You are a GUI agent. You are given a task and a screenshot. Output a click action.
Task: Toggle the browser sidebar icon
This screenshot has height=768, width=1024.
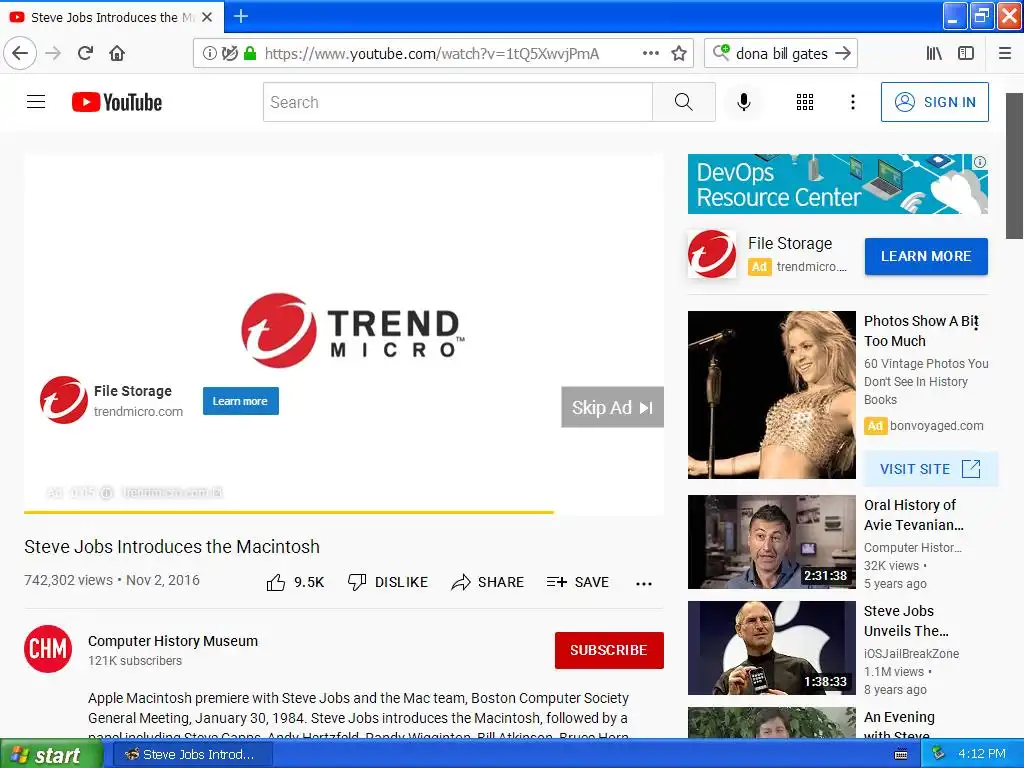coord(966,53)
